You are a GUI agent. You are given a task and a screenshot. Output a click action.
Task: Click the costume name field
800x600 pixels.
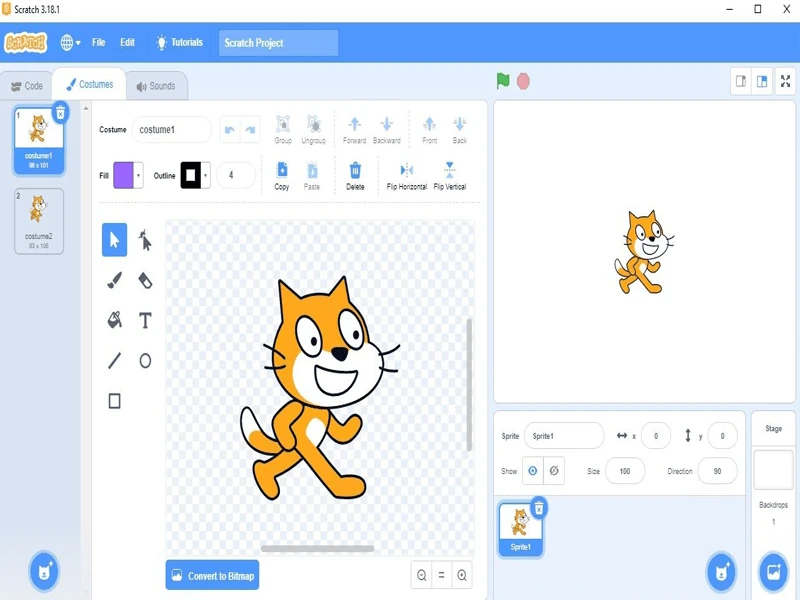tap(171, 130)
